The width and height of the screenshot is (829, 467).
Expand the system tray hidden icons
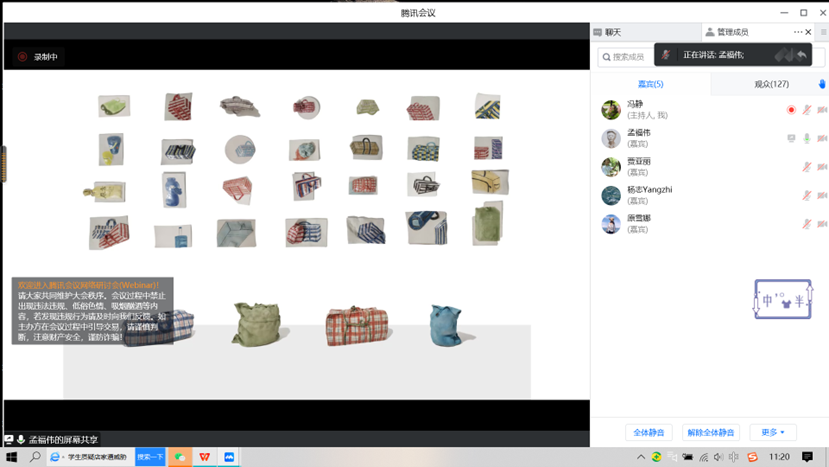coord(641,457)
